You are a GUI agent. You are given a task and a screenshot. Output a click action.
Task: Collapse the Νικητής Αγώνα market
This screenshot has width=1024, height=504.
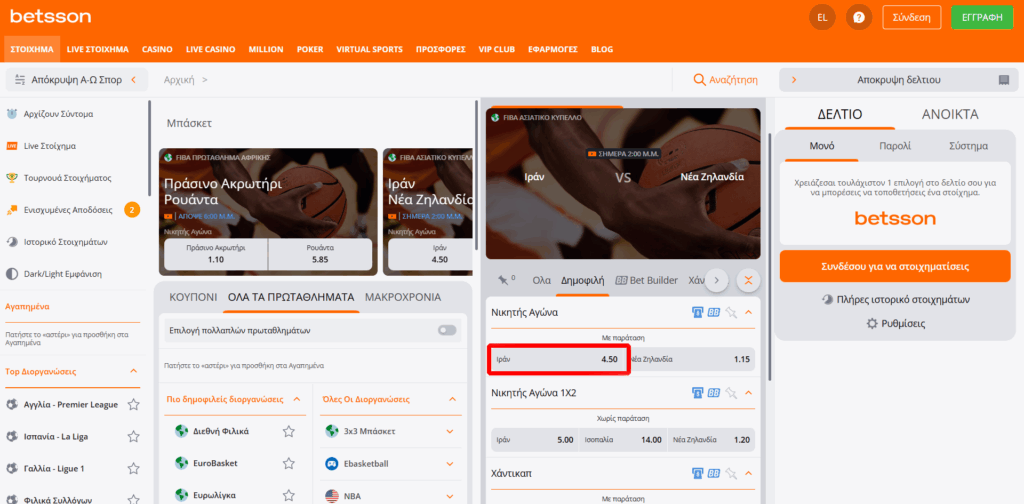pos(748,313)
